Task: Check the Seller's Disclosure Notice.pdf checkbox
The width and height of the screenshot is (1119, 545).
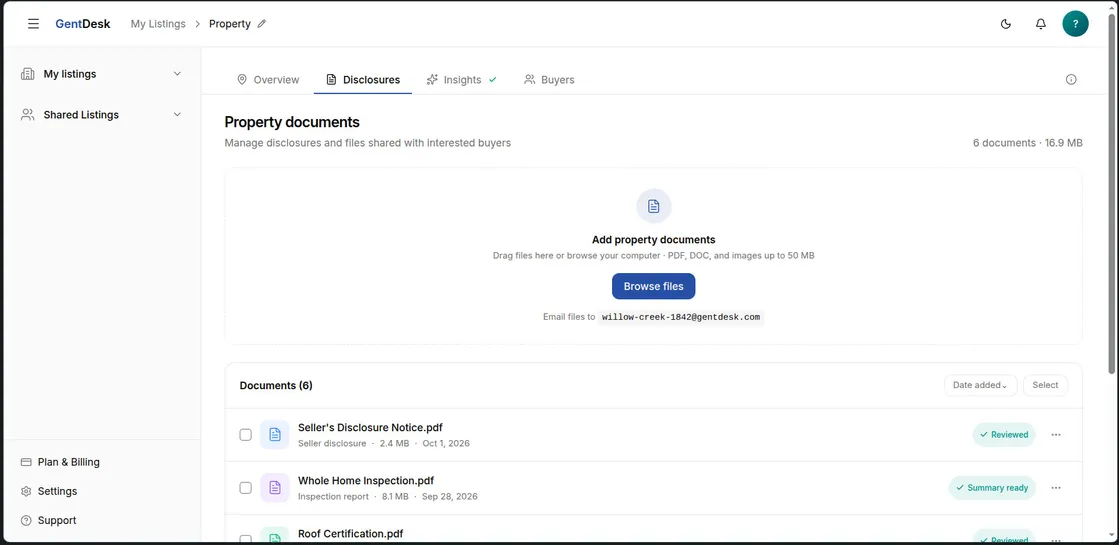Action: point(245,434)
